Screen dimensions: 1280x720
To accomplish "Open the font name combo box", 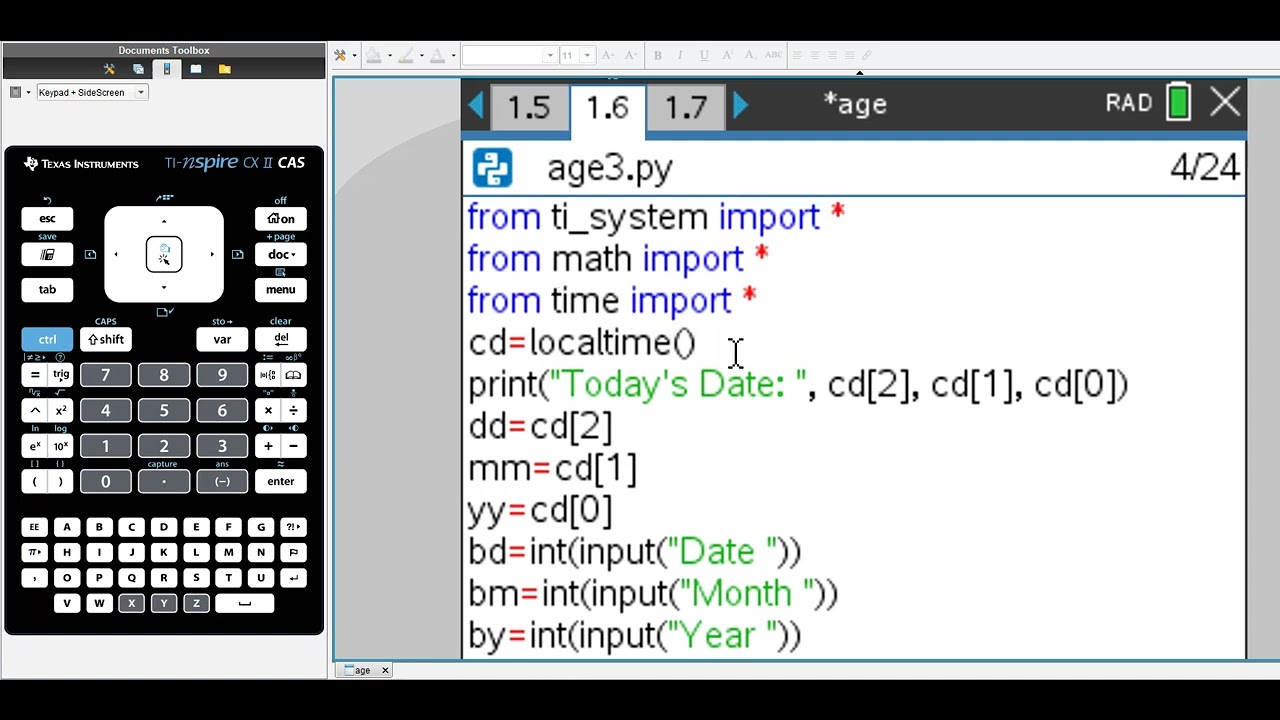I will [x=509, y=56].
